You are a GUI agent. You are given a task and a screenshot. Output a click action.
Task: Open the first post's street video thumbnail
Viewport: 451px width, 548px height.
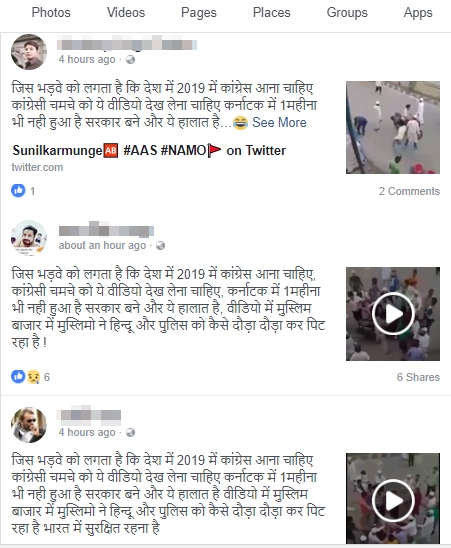point(393,128)
